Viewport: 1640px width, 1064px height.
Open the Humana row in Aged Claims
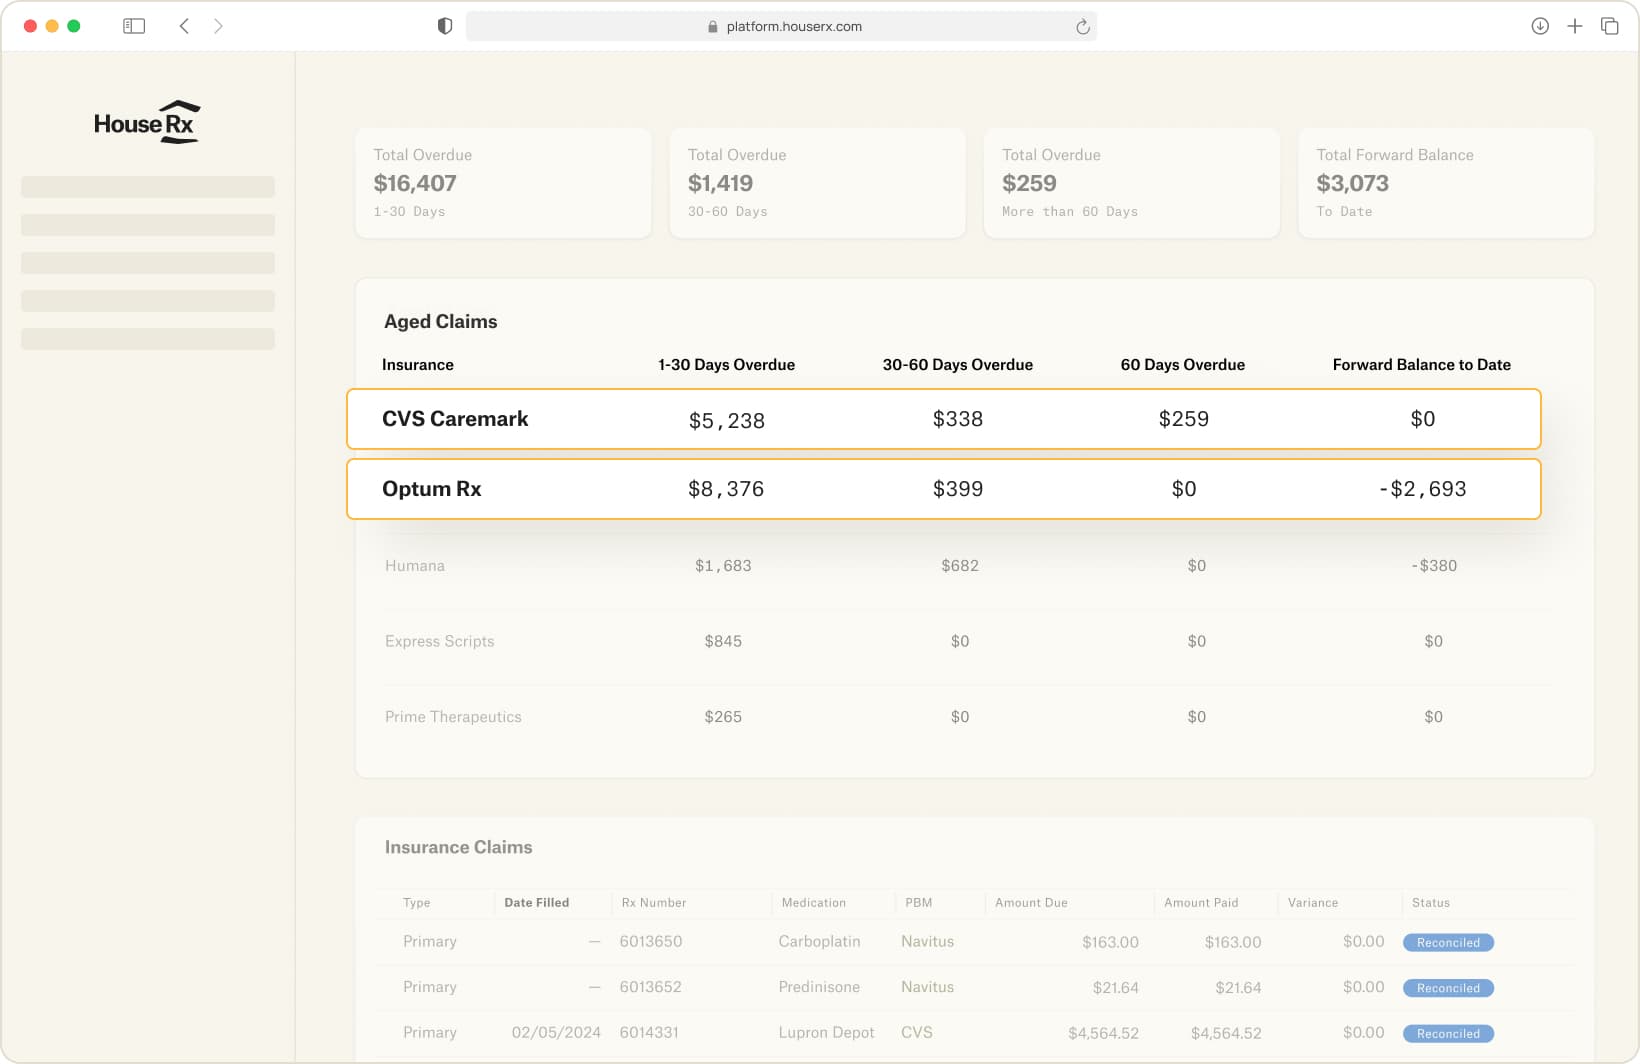[415, 566]
